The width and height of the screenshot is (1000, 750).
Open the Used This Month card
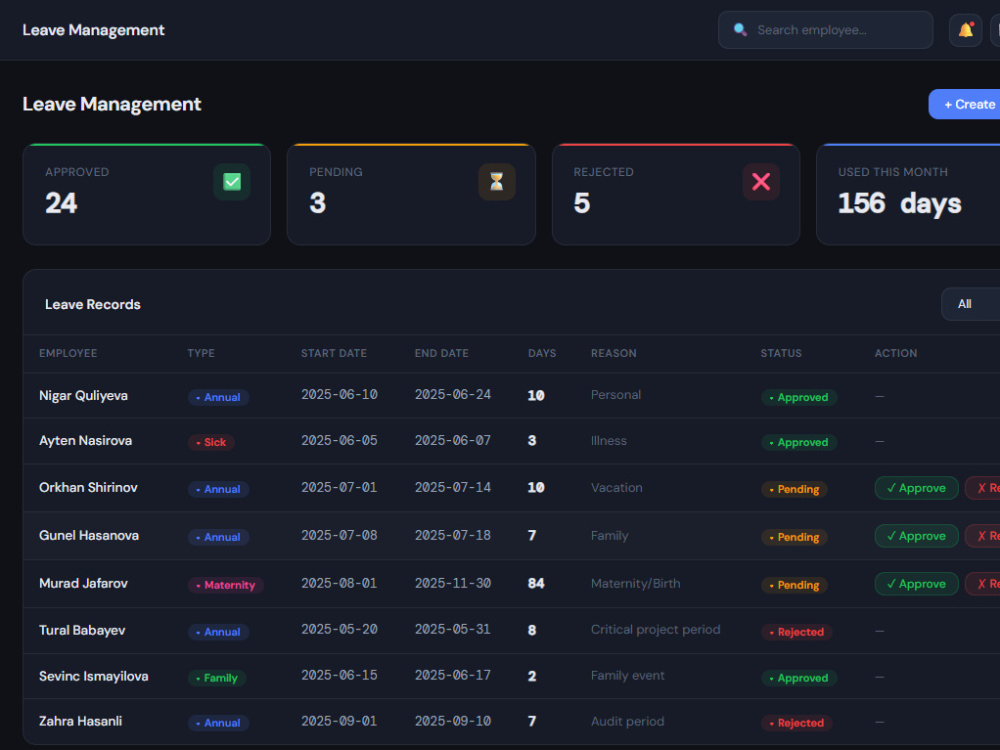point(908,195)
